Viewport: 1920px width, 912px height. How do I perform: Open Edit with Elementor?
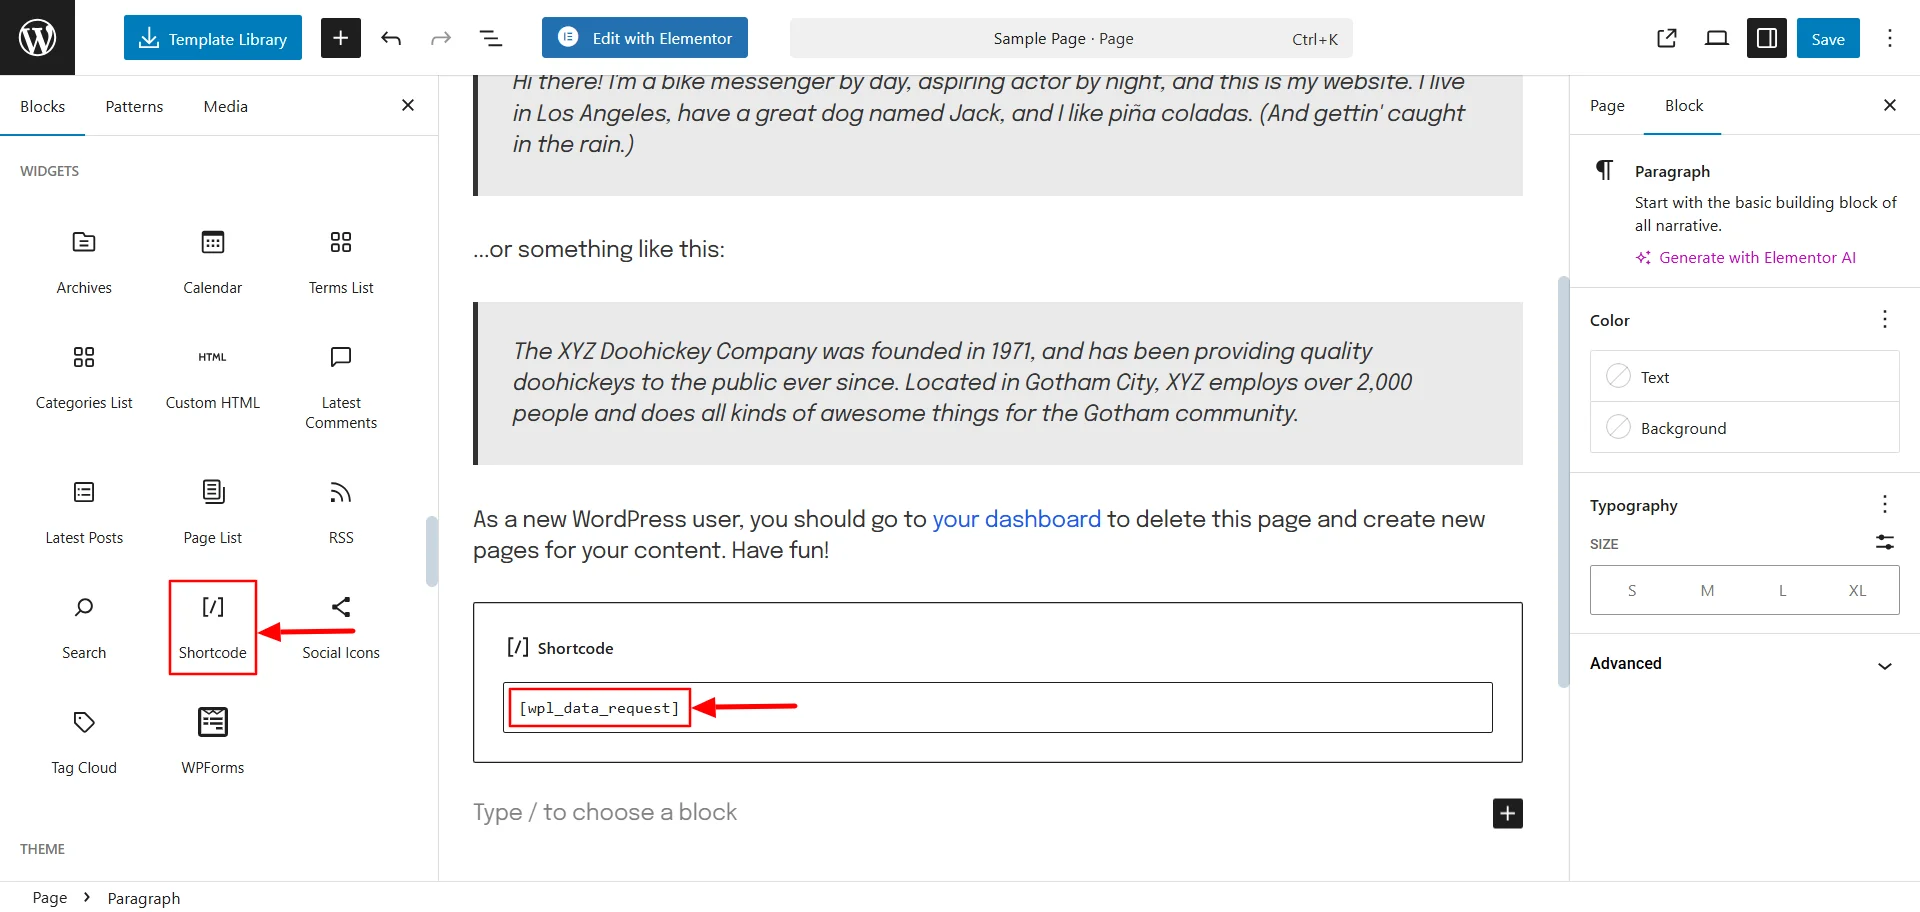(x=644, y=38)
